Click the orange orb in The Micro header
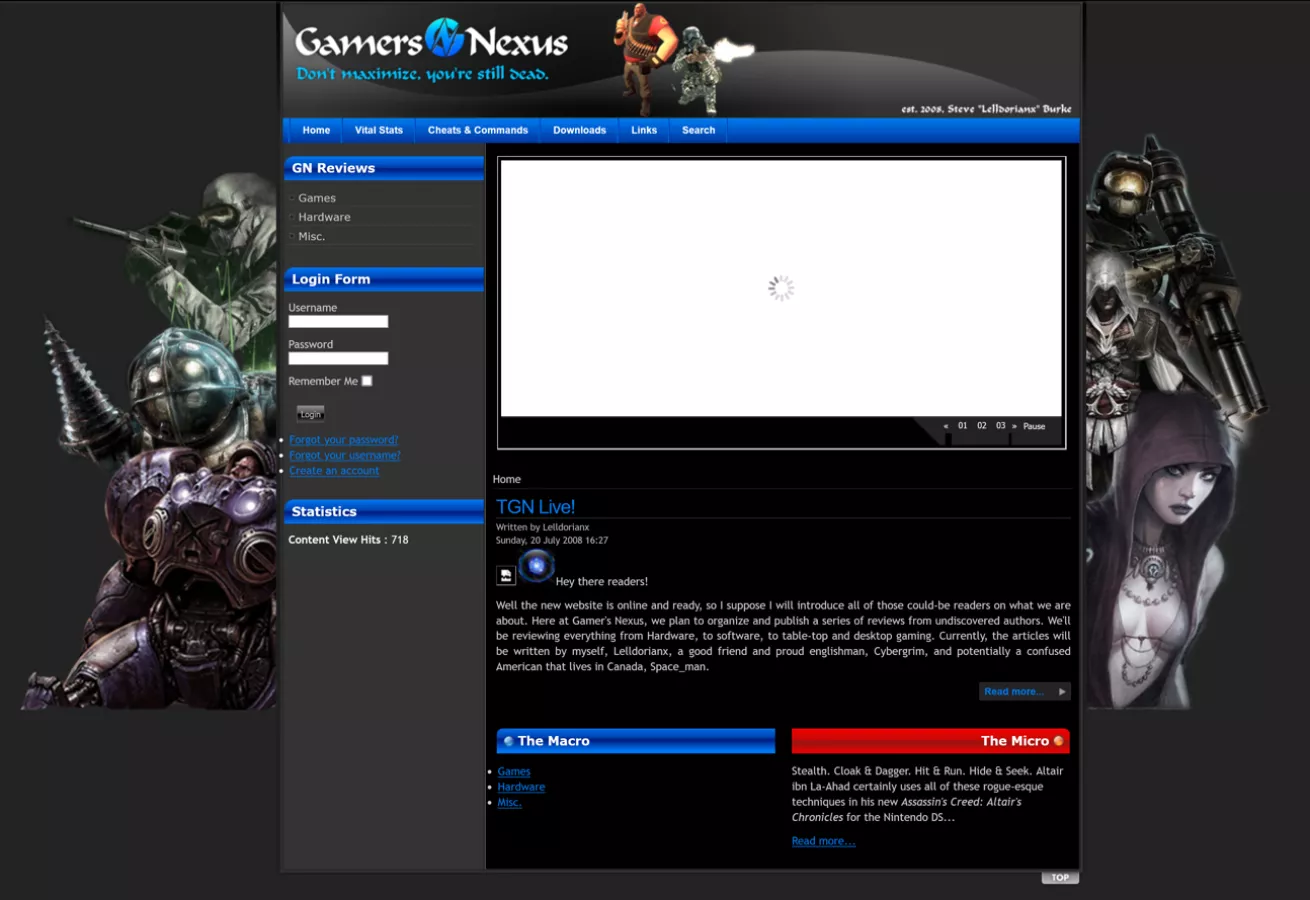The image size is (1310, 900). [x=1058, y=741]
